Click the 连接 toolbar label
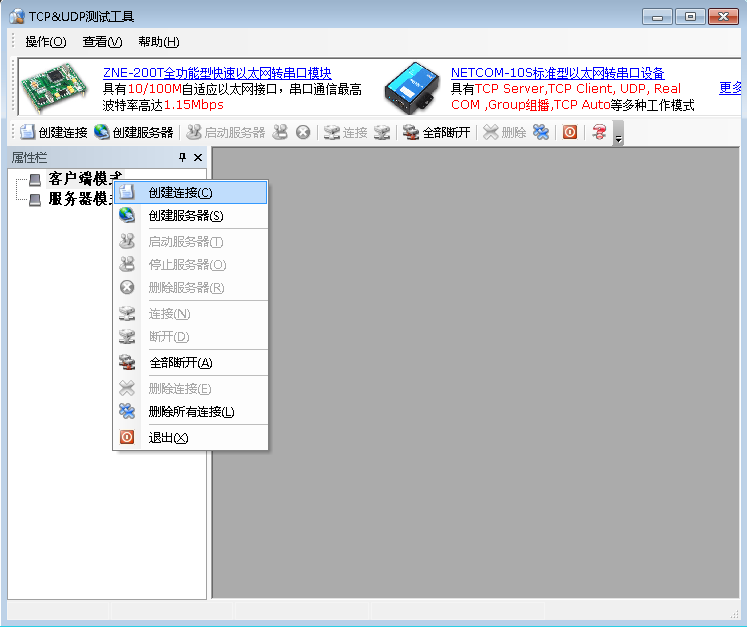Viewport: 747px width, 627px height. [355, 132]
